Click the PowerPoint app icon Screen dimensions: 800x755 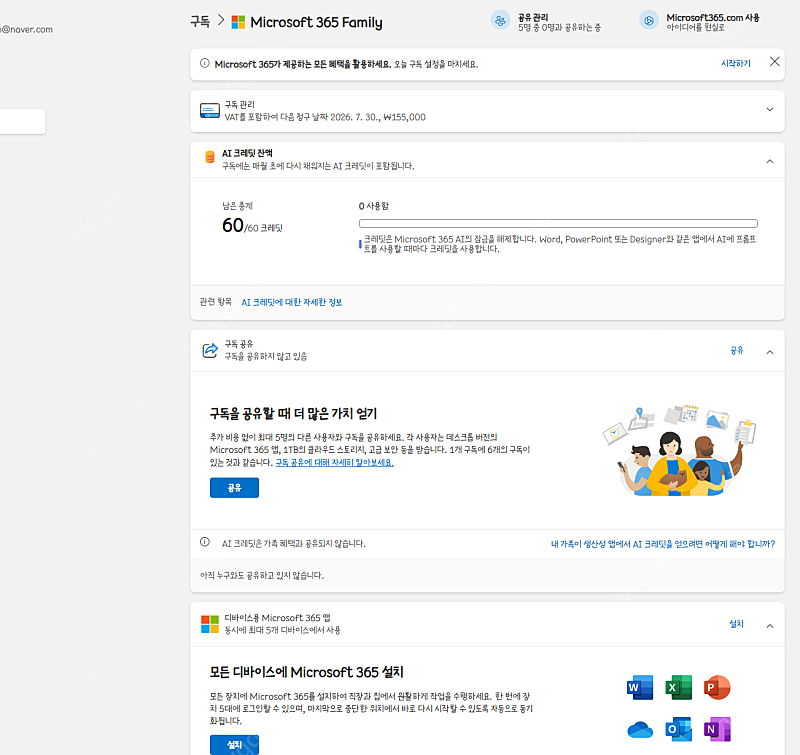717,687
